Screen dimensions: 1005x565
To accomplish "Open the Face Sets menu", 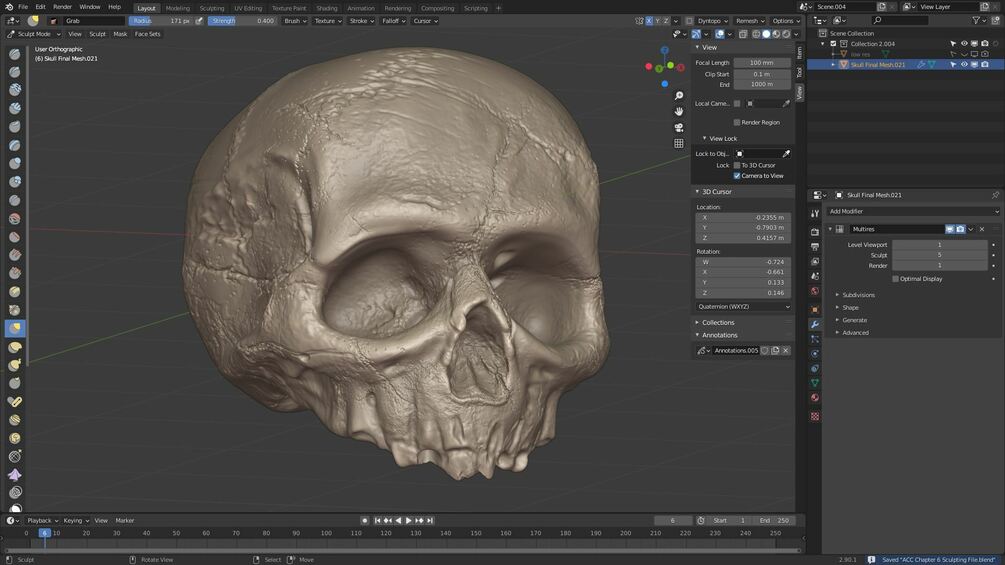I will tap(147, 34).
